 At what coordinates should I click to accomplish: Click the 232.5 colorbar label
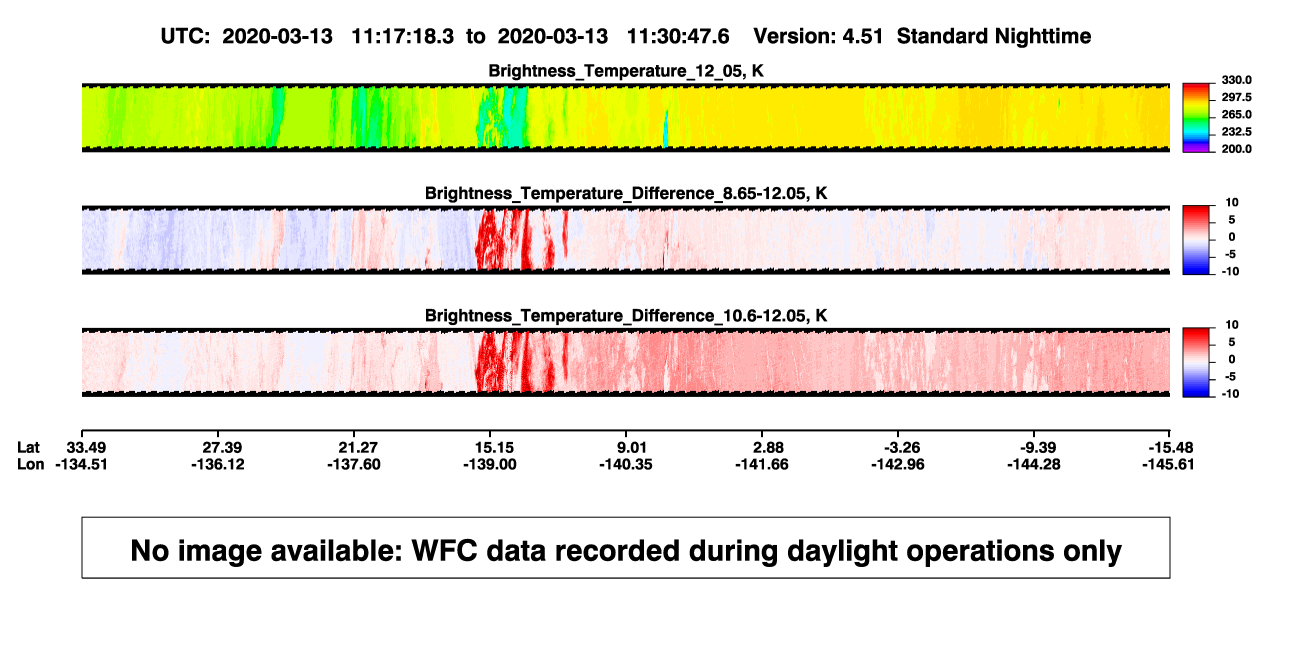(1235, 132)
